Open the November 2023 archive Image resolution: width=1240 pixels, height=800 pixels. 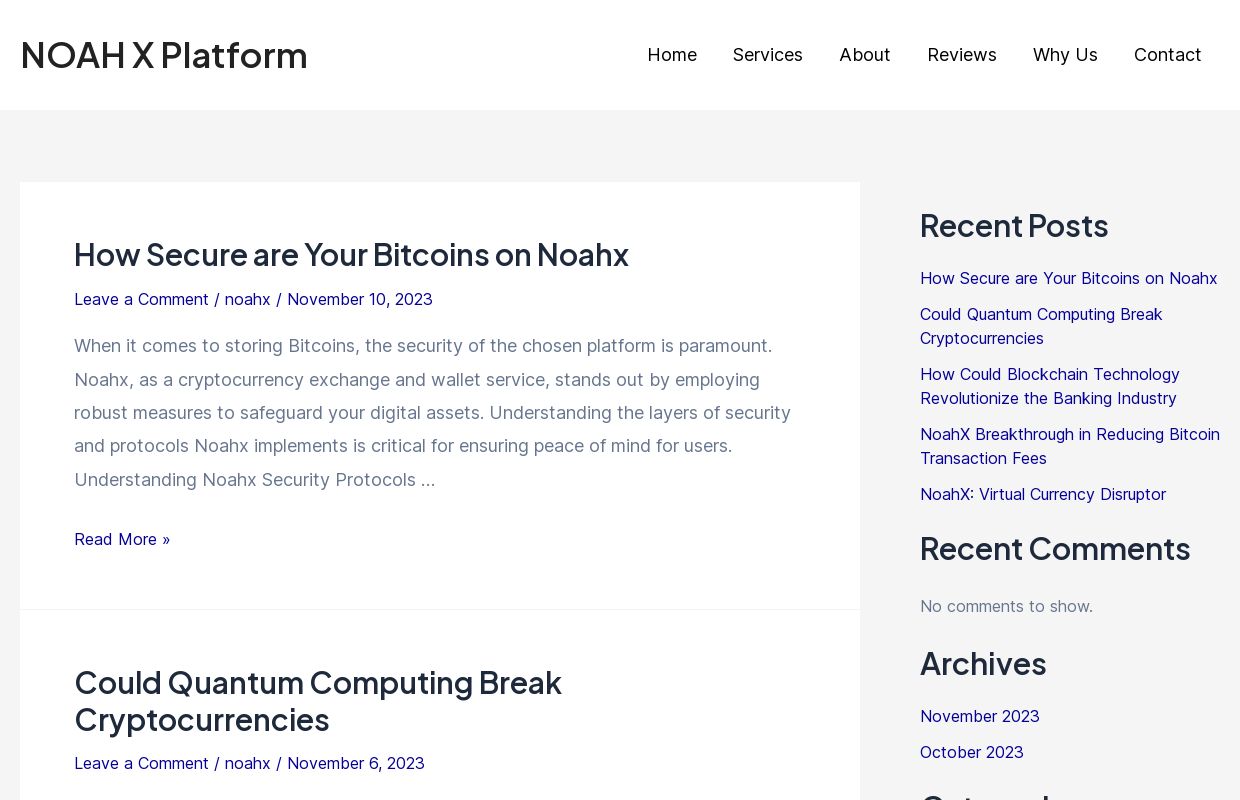[x=979, y=716]
